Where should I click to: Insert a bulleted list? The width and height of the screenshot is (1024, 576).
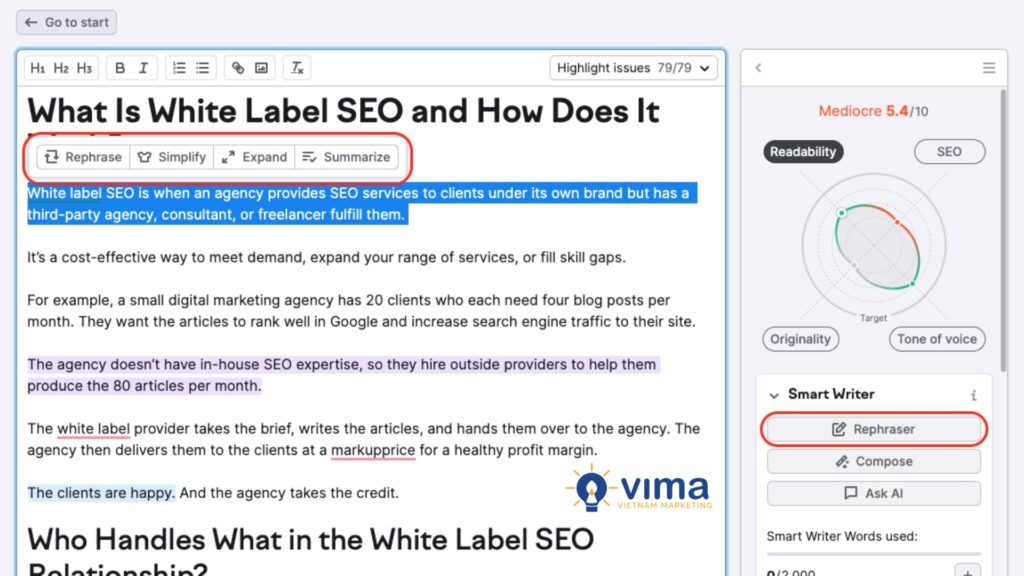tap(202, 68)
